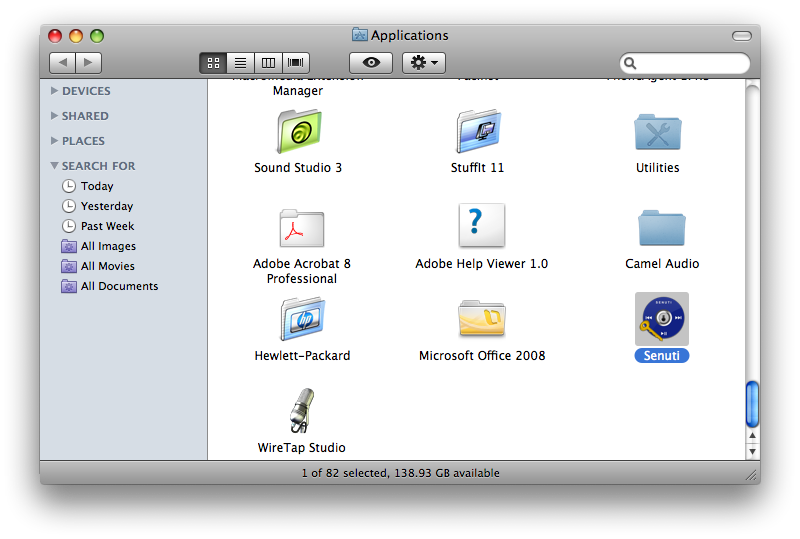800x539 pixels.
Task: Launch the WireTap Studio microphone icon
Action: pyautogui.click(x=301, y=411)
